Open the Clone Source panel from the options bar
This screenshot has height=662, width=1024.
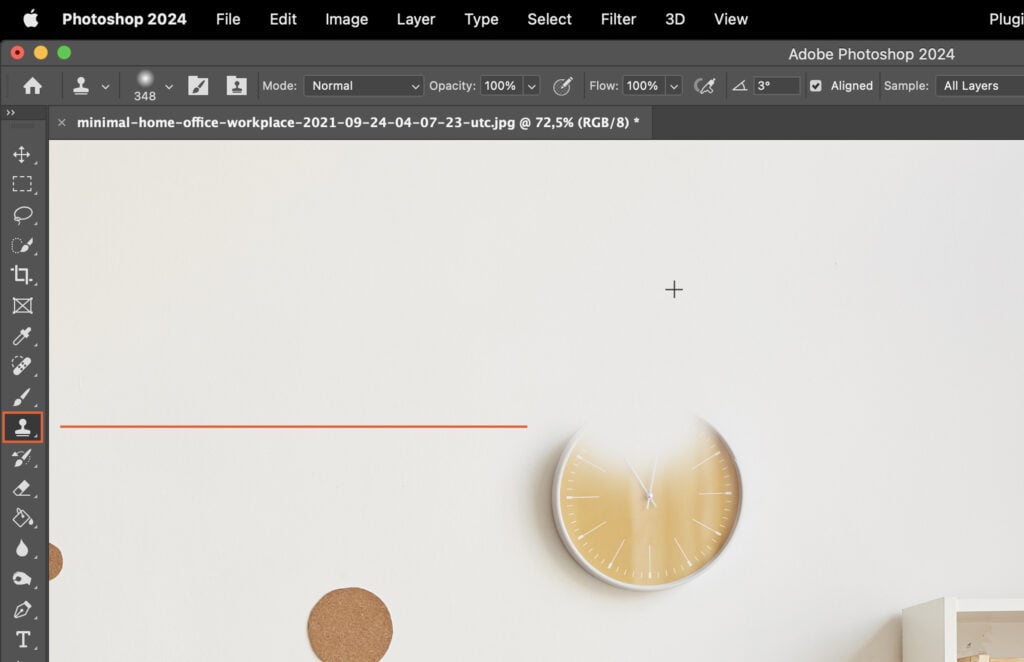click(236, 86)
